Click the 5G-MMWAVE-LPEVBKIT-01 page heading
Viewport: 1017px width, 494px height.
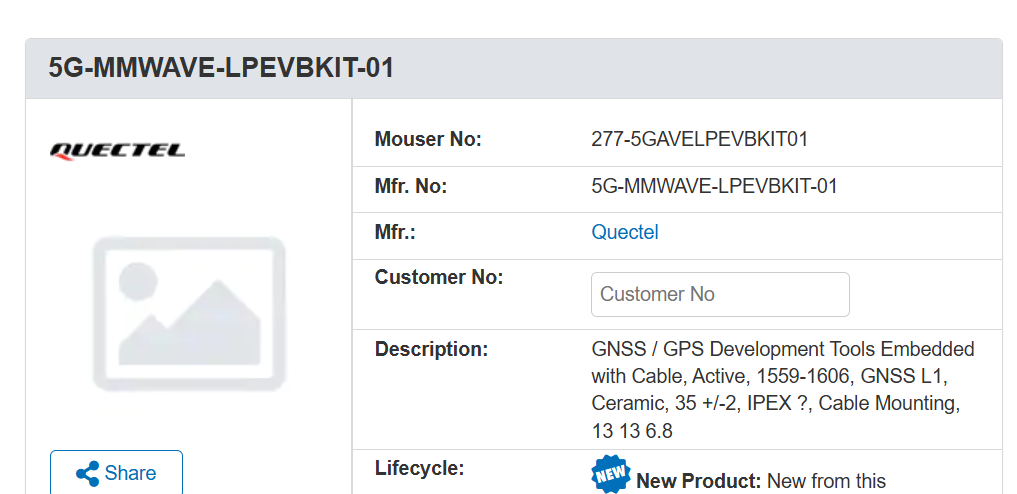pyautogui.click(x=221, y=68)
